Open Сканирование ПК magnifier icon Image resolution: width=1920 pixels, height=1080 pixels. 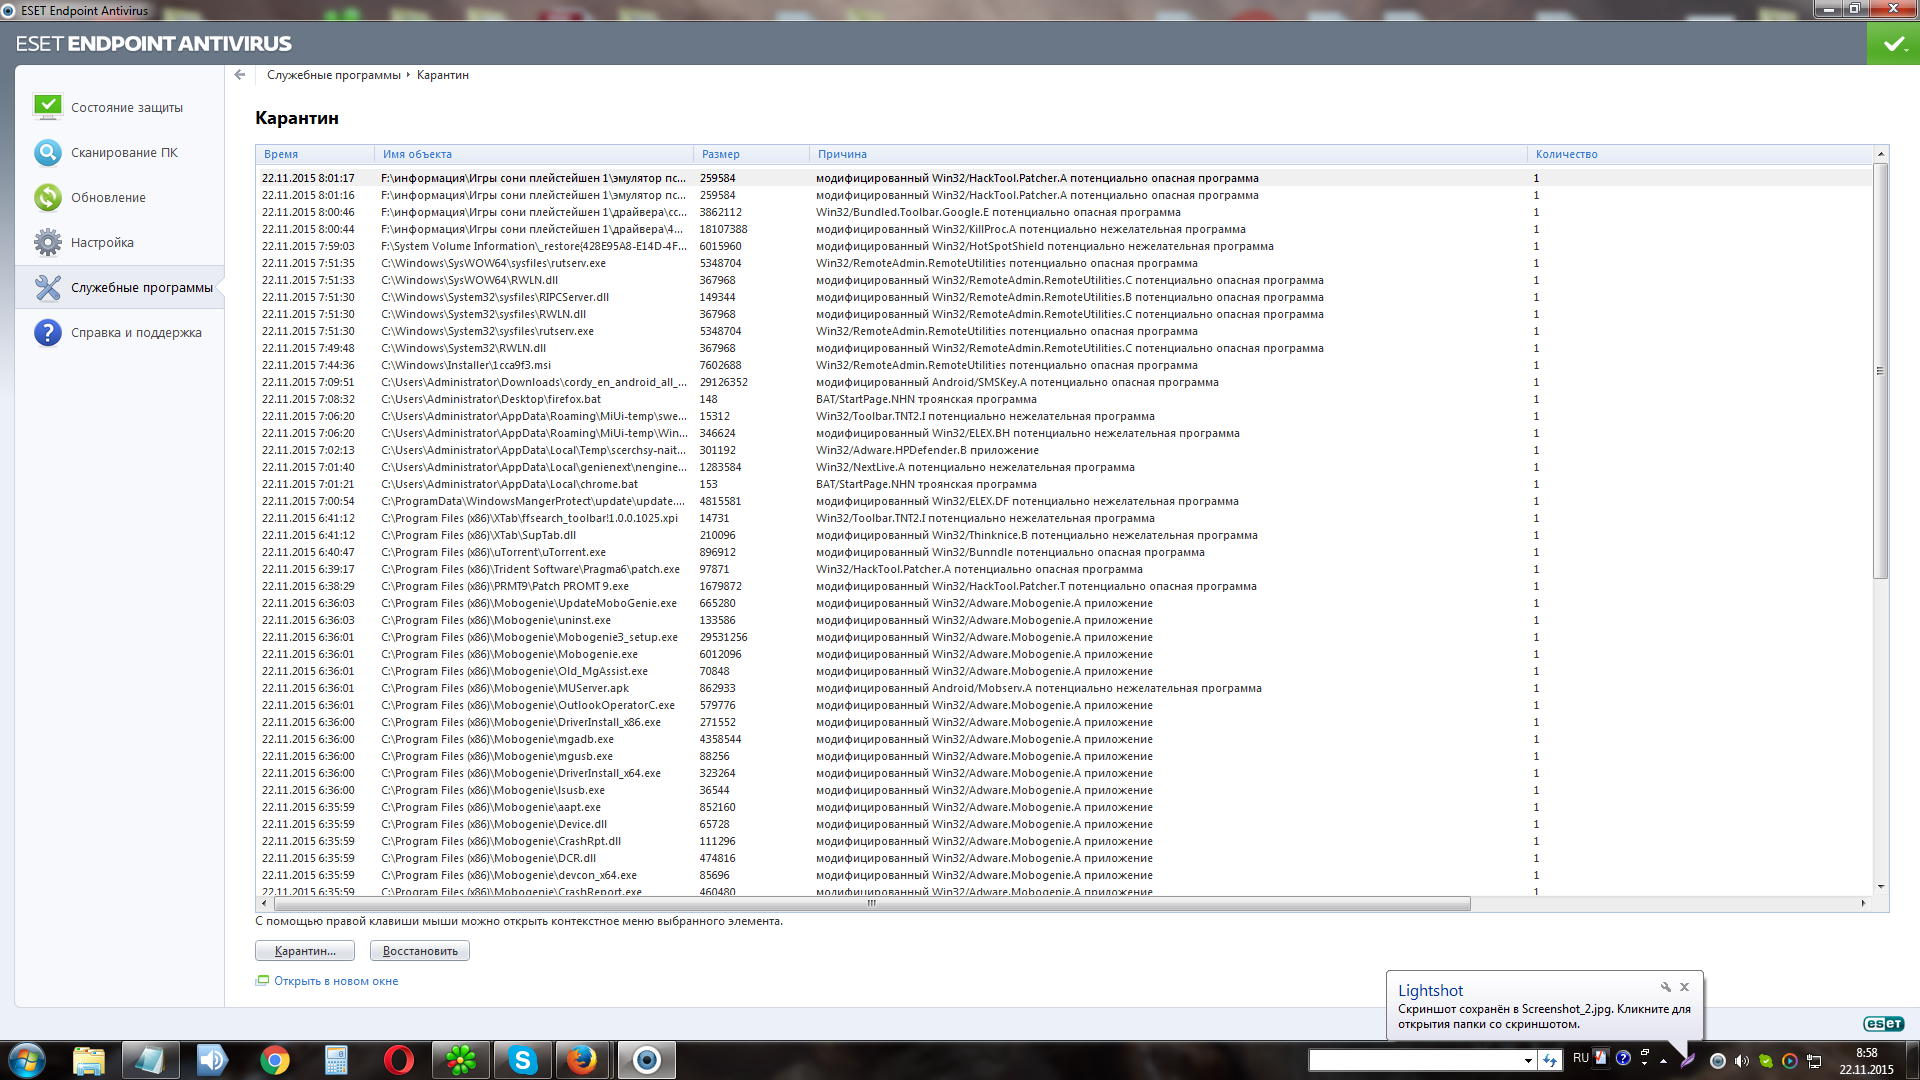point(47,152)
